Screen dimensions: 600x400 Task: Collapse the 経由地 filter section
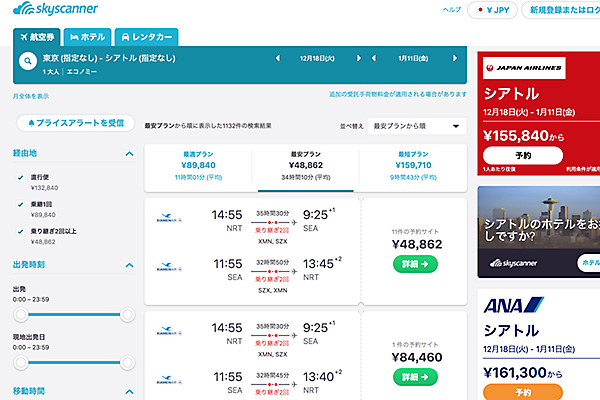click(x=129, y=154)
